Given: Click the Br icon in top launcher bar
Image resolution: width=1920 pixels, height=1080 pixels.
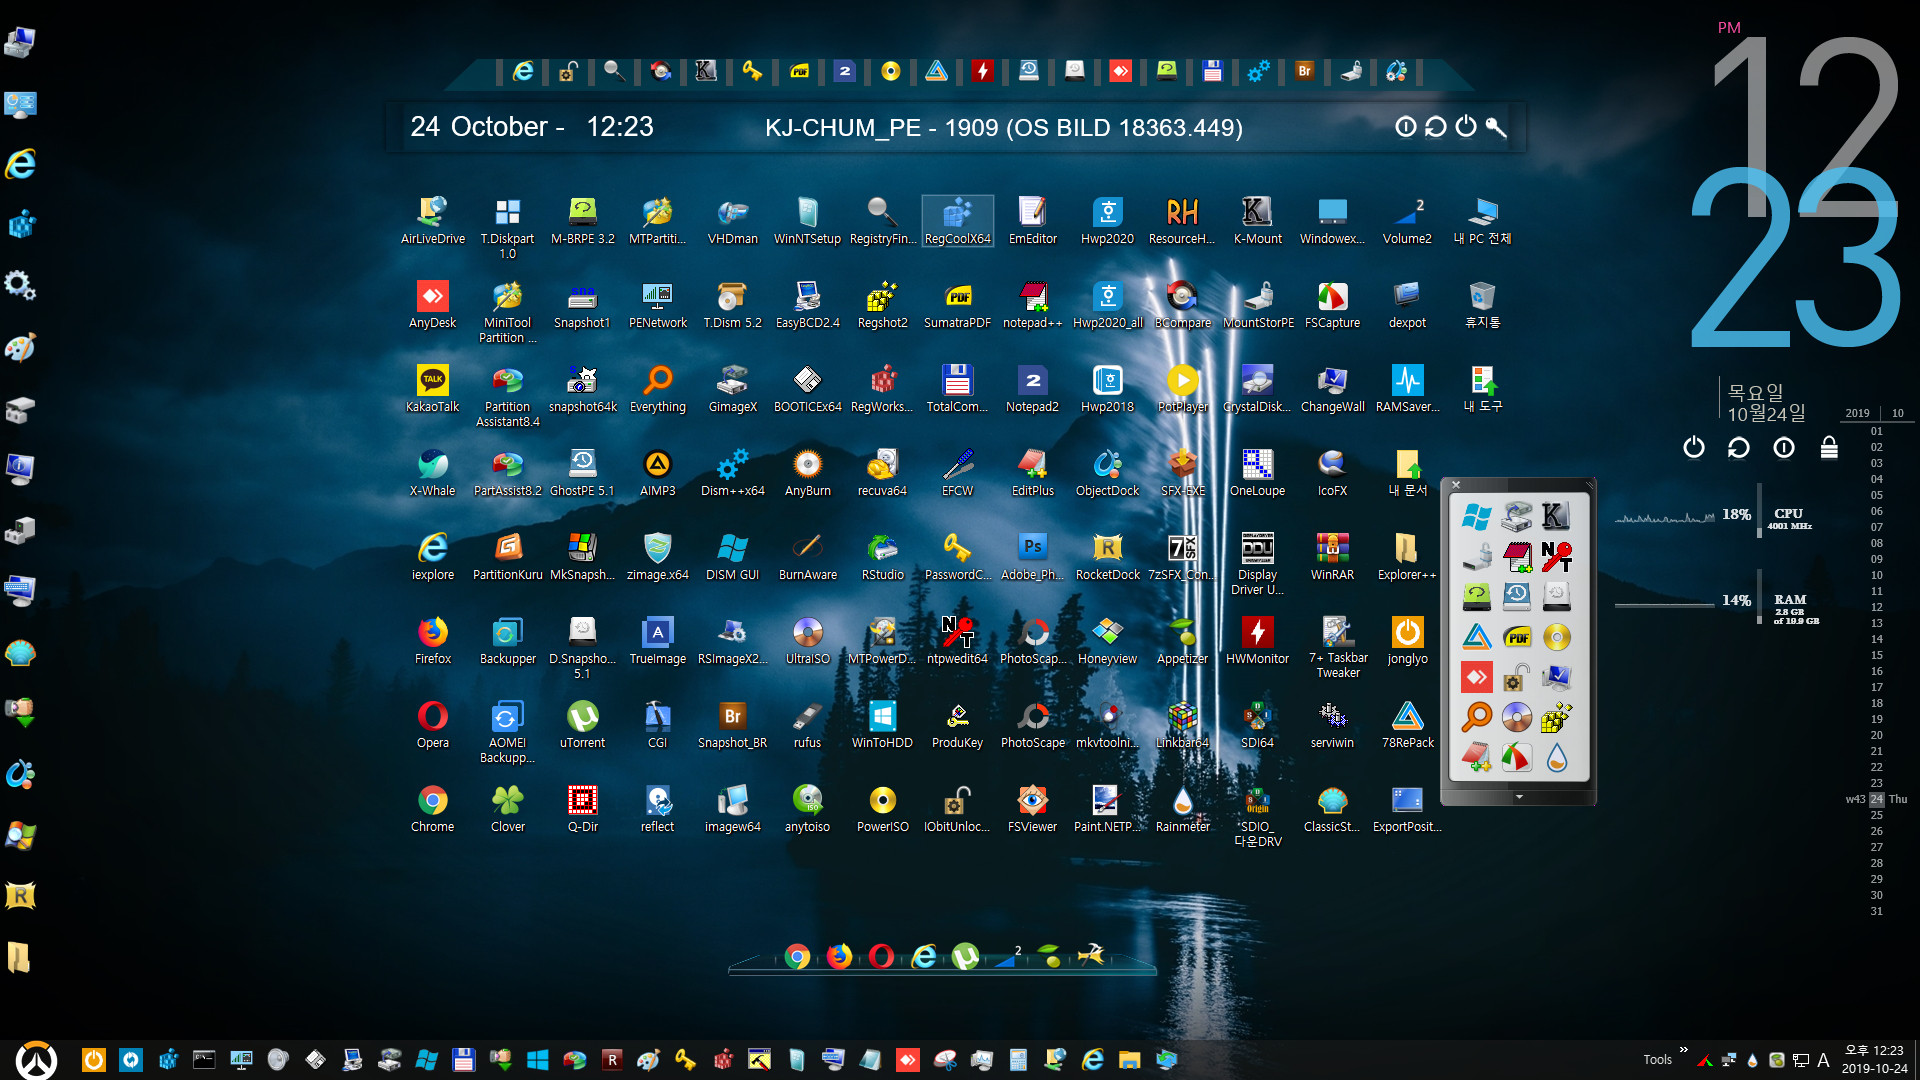Looking at the screenshot, I should 1304,71.
